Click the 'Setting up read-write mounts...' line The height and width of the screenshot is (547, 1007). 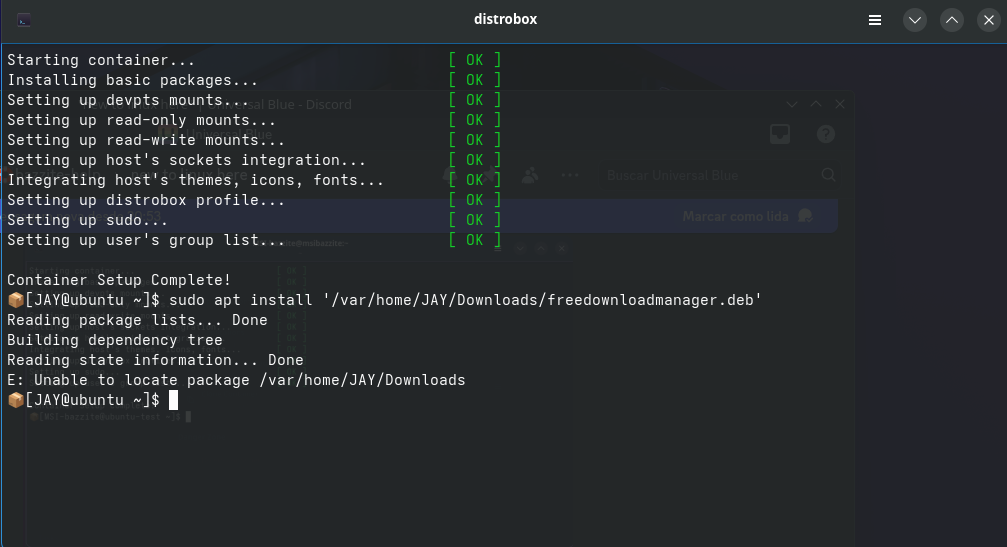[x=146, y=139]
